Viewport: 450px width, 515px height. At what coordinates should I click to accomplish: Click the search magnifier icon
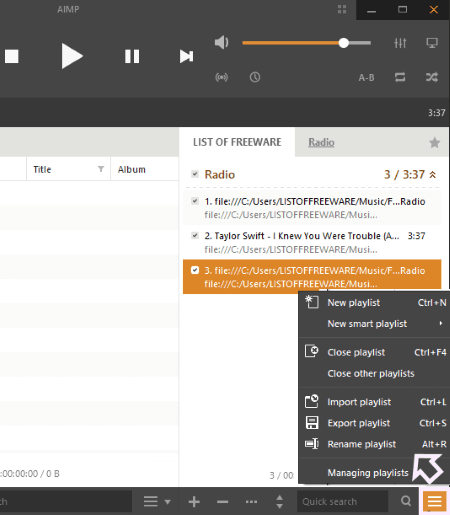click(406, 501)
